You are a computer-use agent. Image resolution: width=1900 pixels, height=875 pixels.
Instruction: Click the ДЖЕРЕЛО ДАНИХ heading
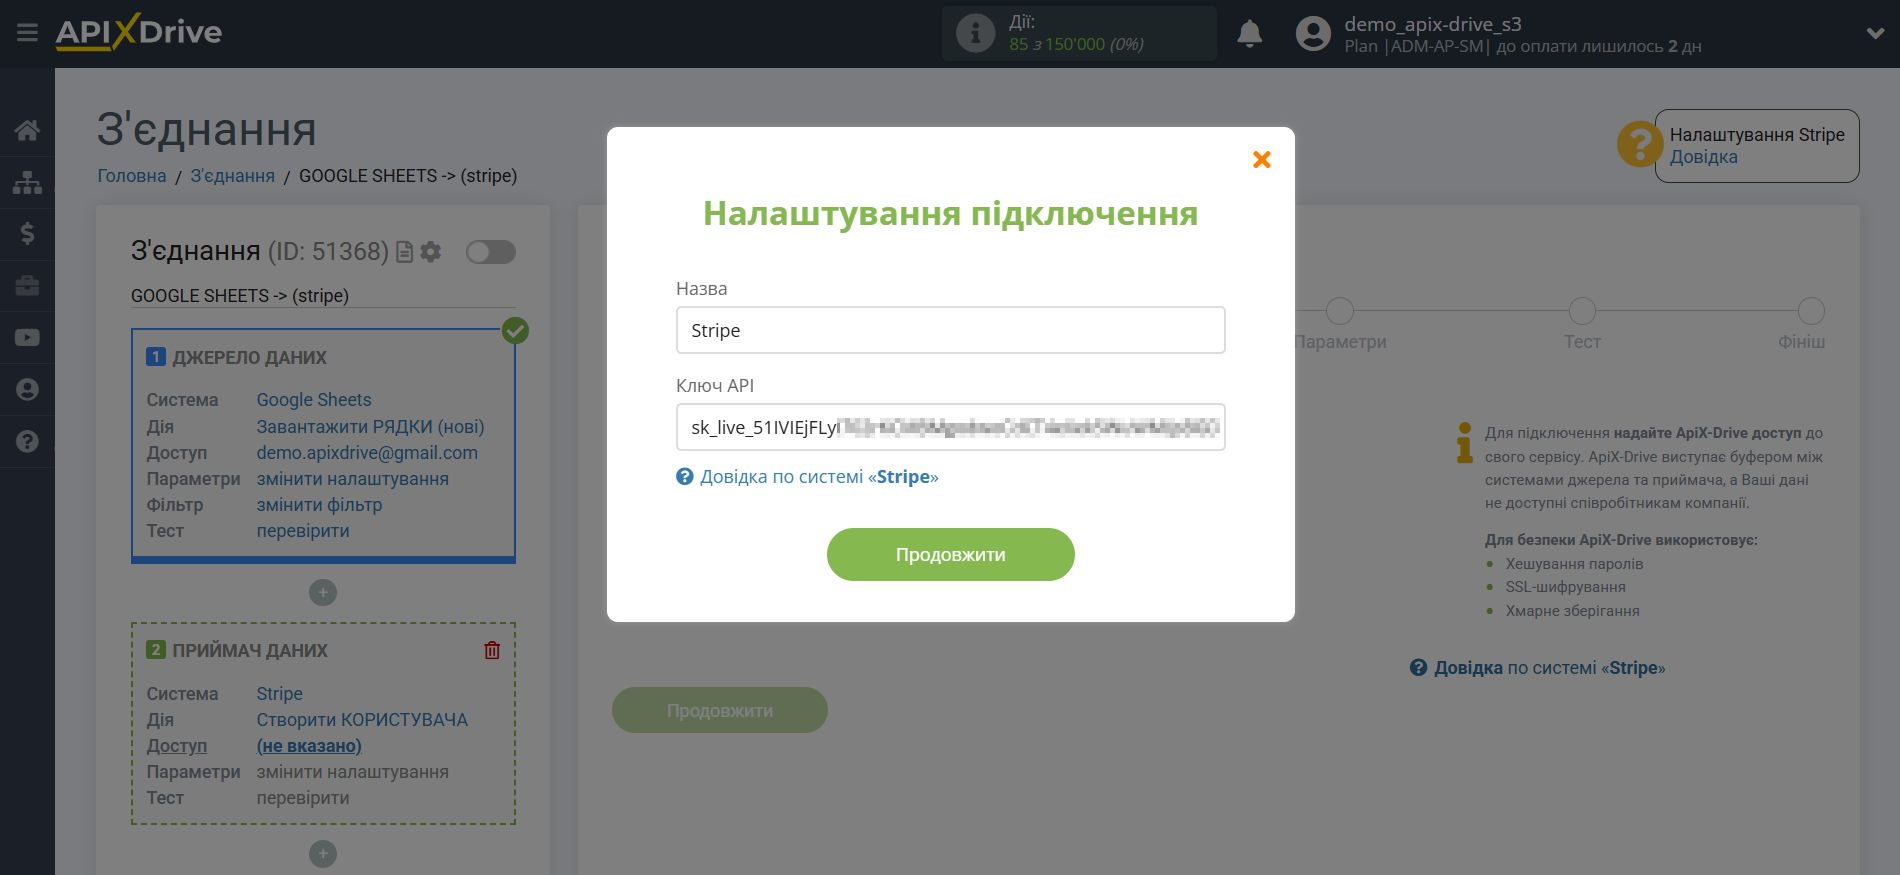(x=249, y=358)
